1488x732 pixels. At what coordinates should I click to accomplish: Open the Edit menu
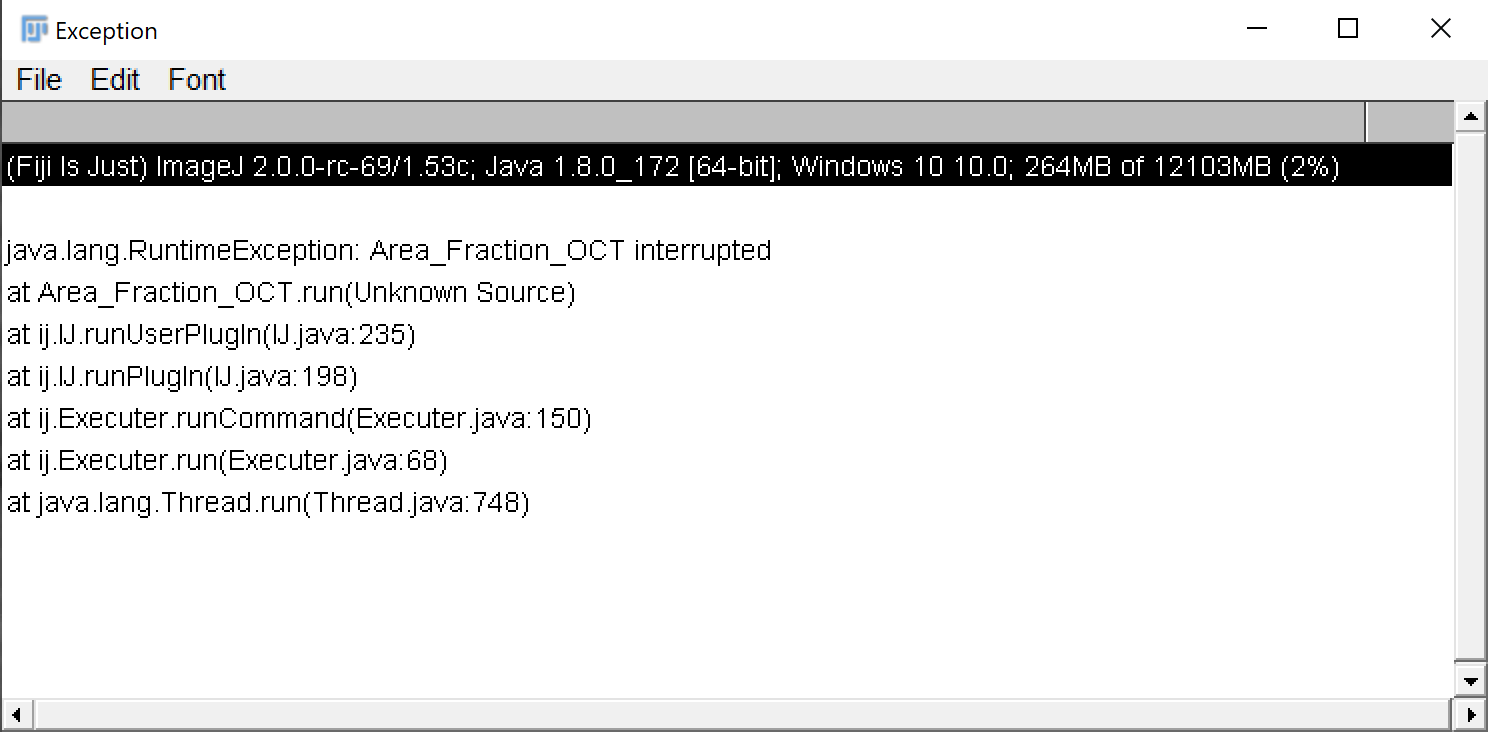[x=115, y=80]
